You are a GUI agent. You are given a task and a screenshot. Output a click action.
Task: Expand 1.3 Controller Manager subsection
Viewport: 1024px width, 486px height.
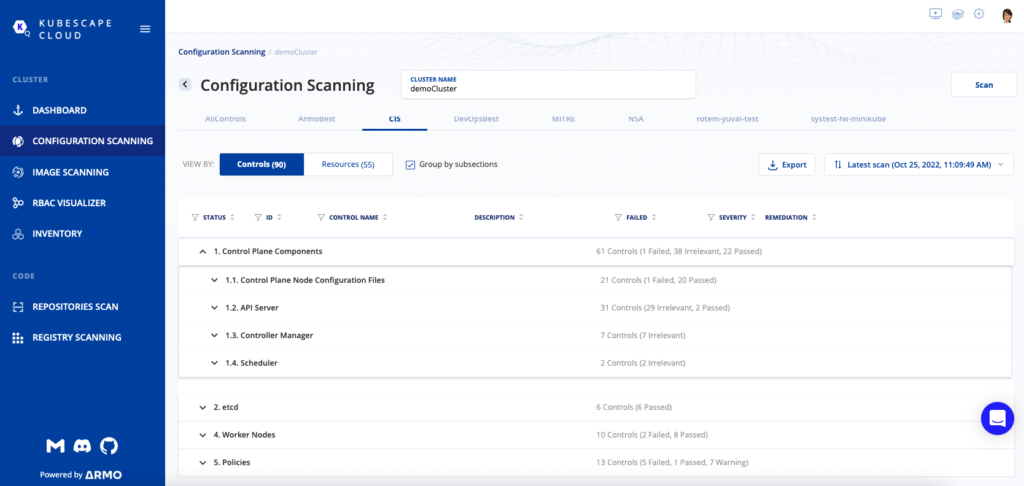click(x=214, y=336)
